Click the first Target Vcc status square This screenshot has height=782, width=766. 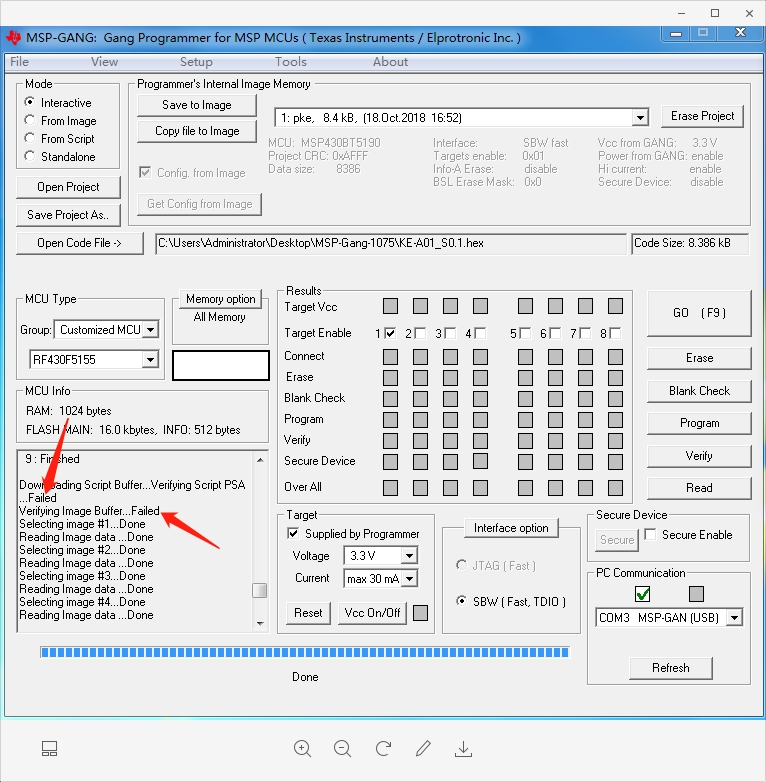point(390,306)
